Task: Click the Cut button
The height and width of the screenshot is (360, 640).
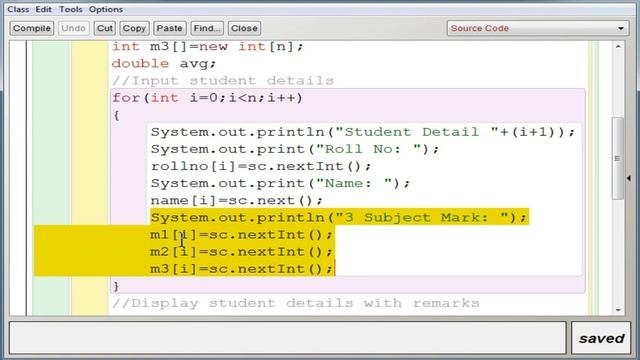Action: [104, 28]
